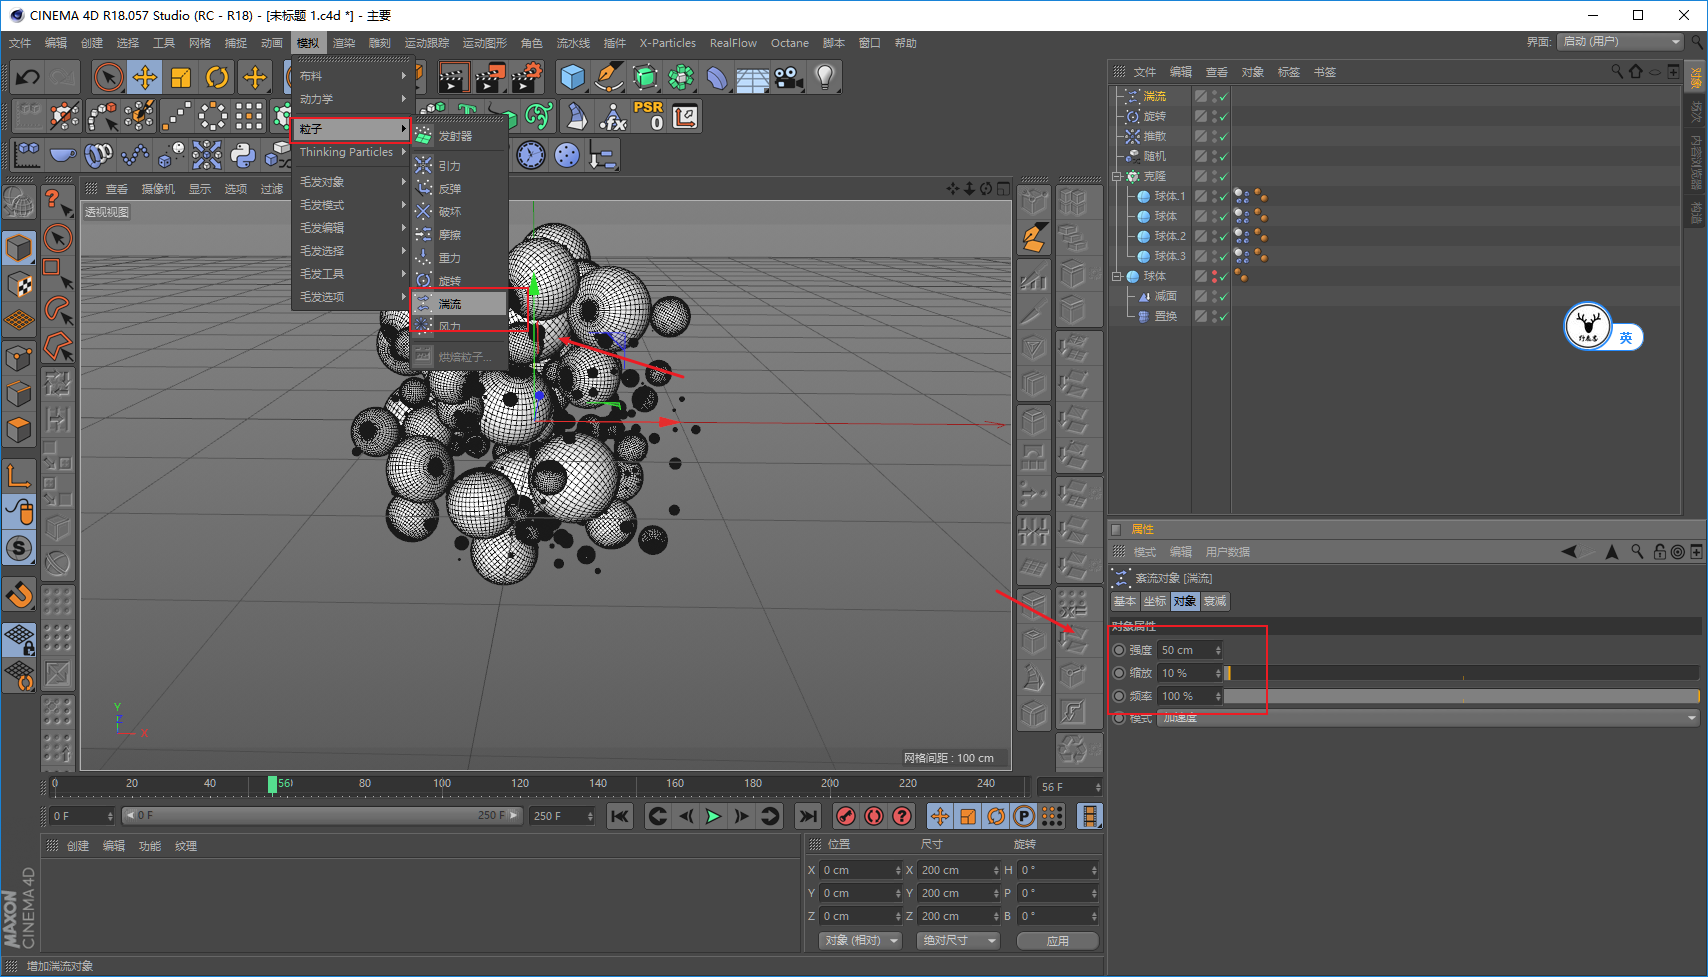Select the Move tool in the top toolbar

[145, 77]
